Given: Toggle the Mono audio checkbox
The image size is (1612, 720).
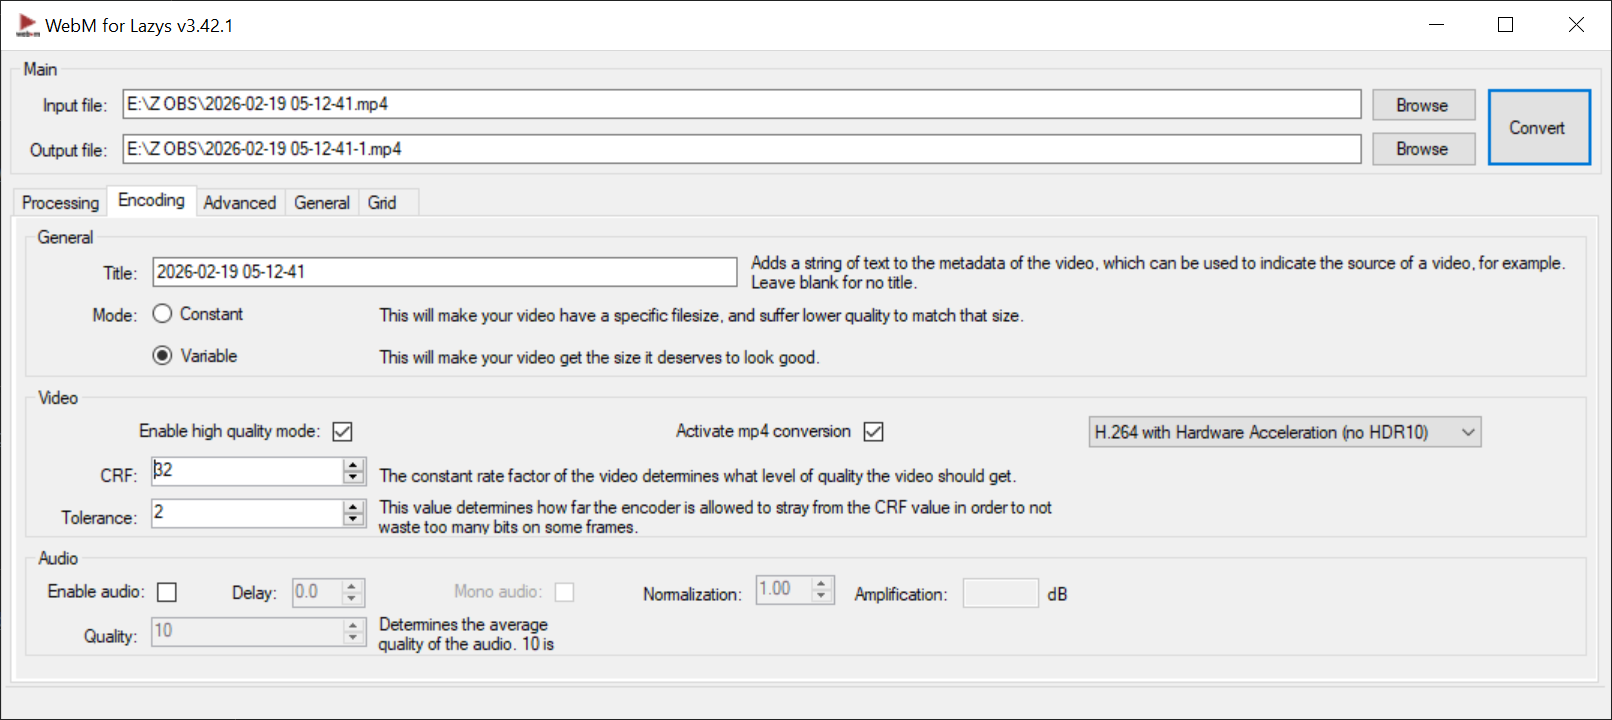Looking at the screenshot, I should [x=564, y=593].
